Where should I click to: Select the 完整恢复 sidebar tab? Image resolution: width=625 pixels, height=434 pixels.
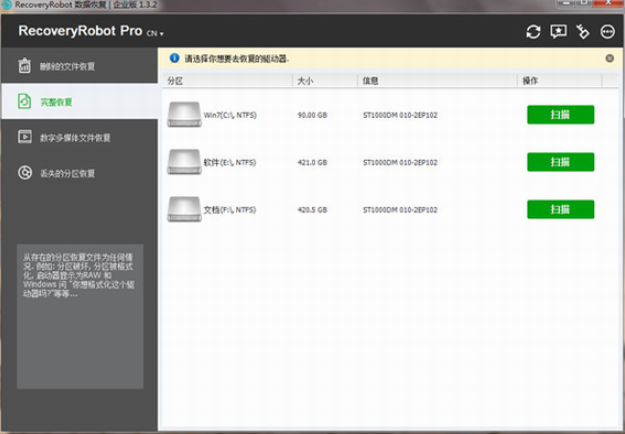pos(79,101)
